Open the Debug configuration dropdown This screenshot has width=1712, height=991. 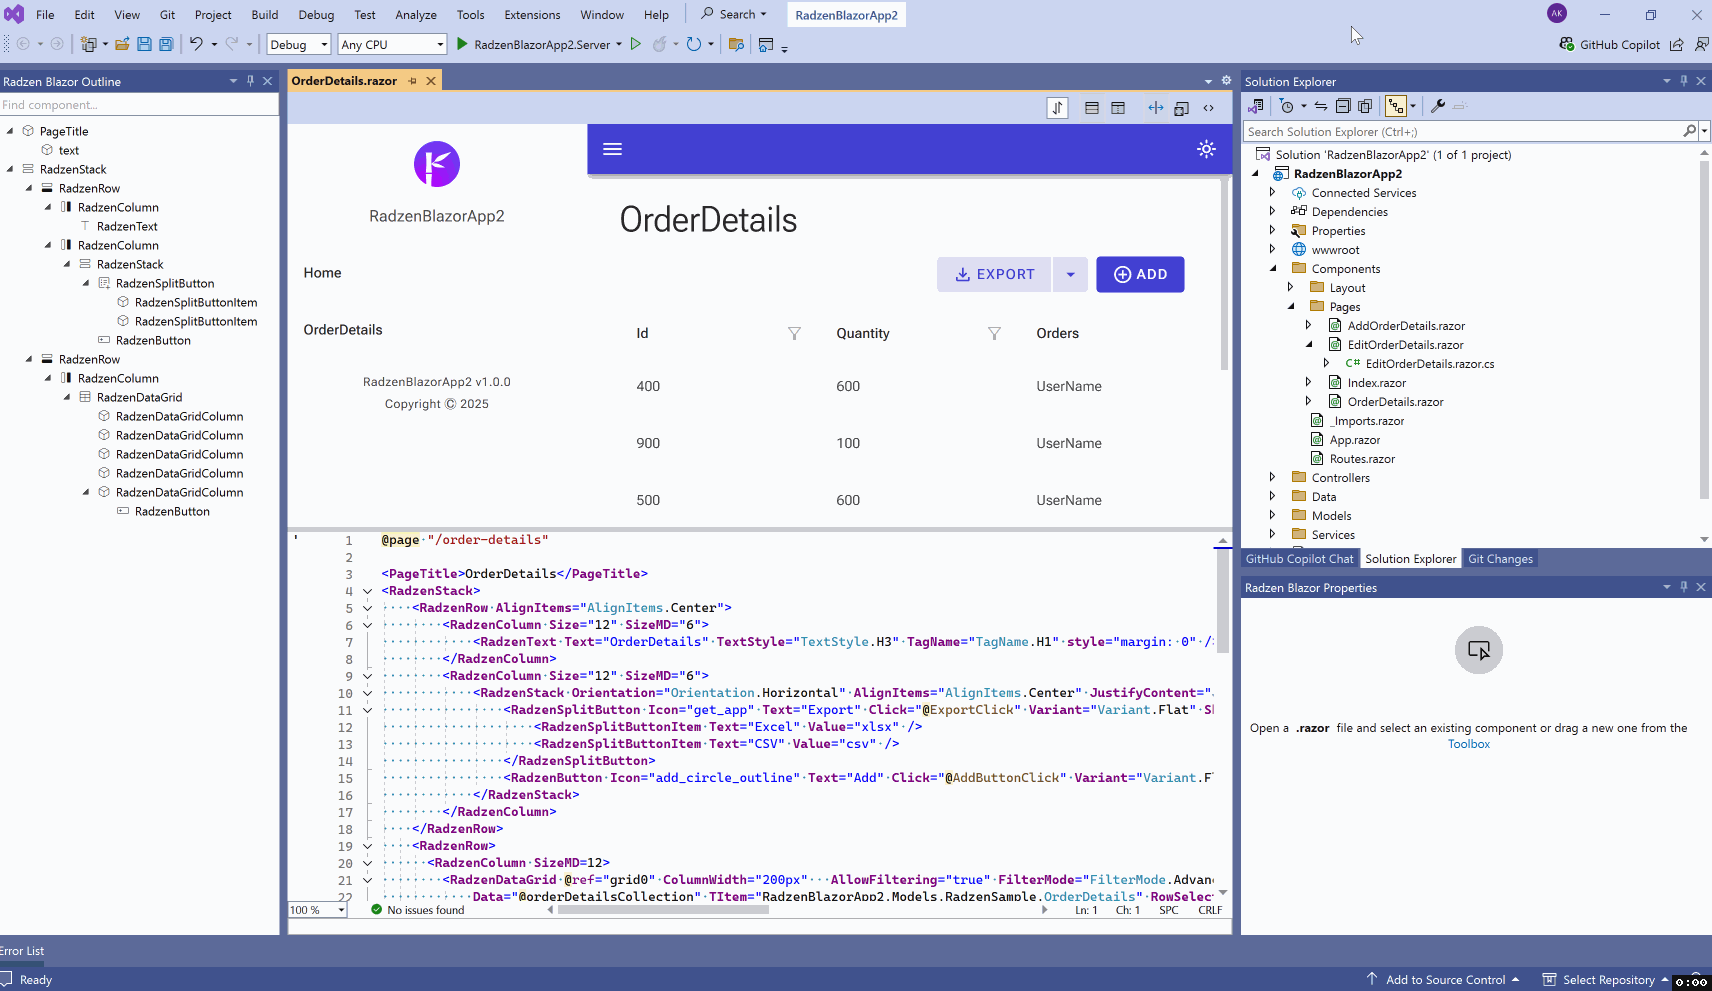tap(299, 44)
